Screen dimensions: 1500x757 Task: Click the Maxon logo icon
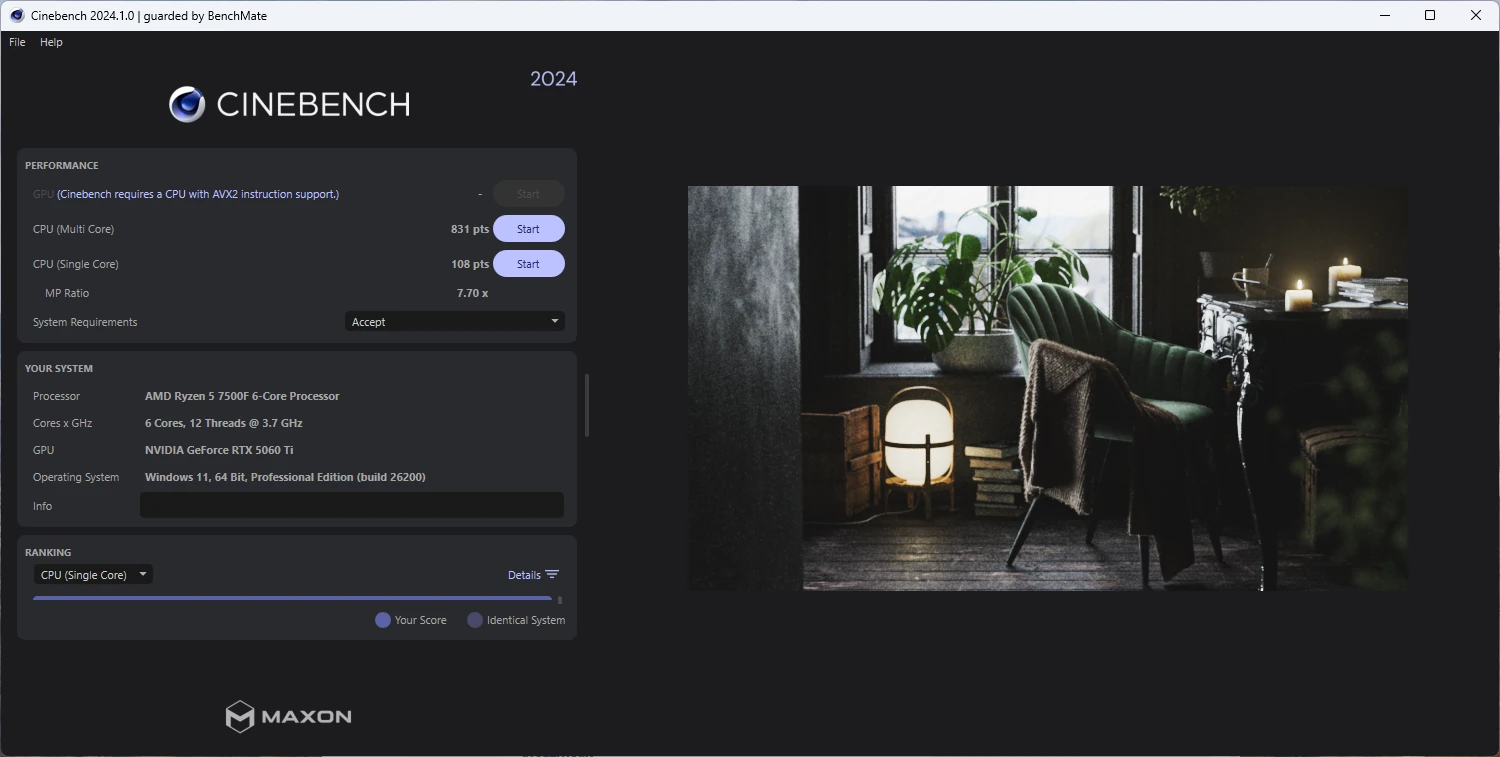point(240,716)
